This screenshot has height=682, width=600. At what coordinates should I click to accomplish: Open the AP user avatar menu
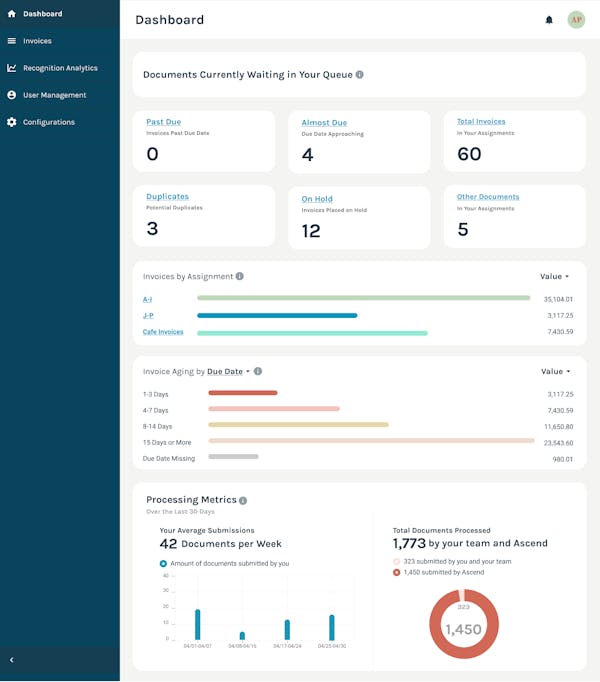(576, 20)
